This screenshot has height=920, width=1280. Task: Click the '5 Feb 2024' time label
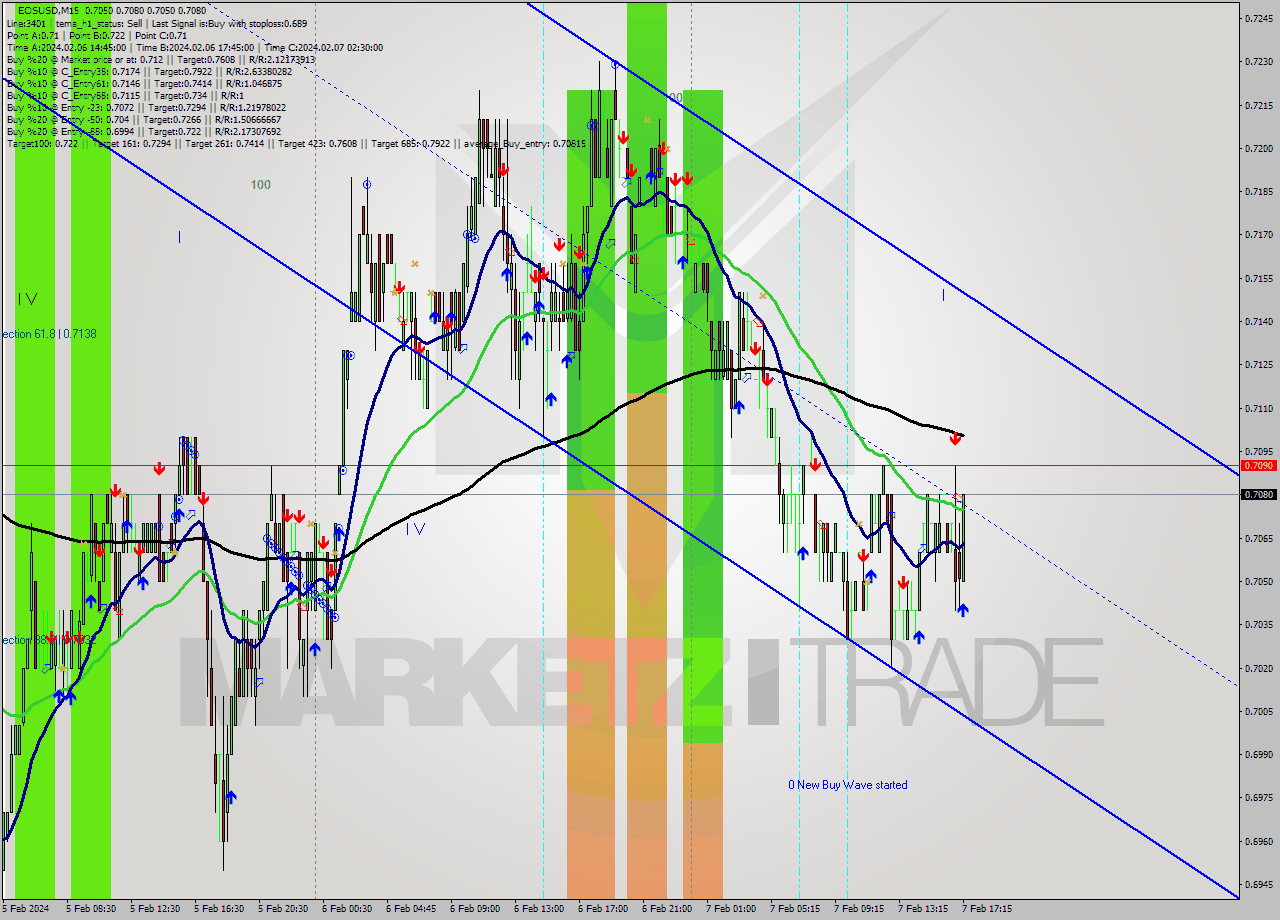point(25,909)
